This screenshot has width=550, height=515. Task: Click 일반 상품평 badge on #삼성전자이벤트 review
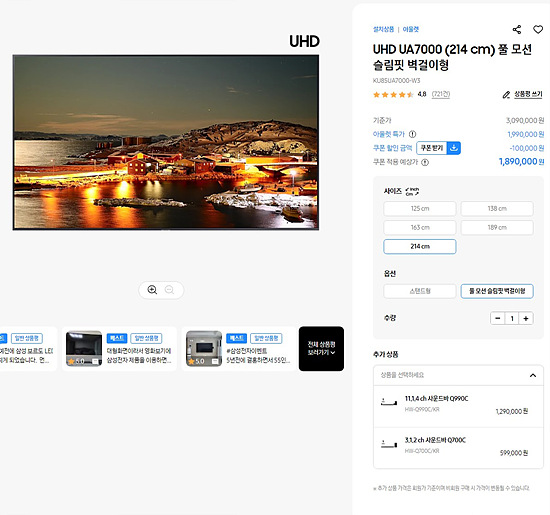point(266,338)
